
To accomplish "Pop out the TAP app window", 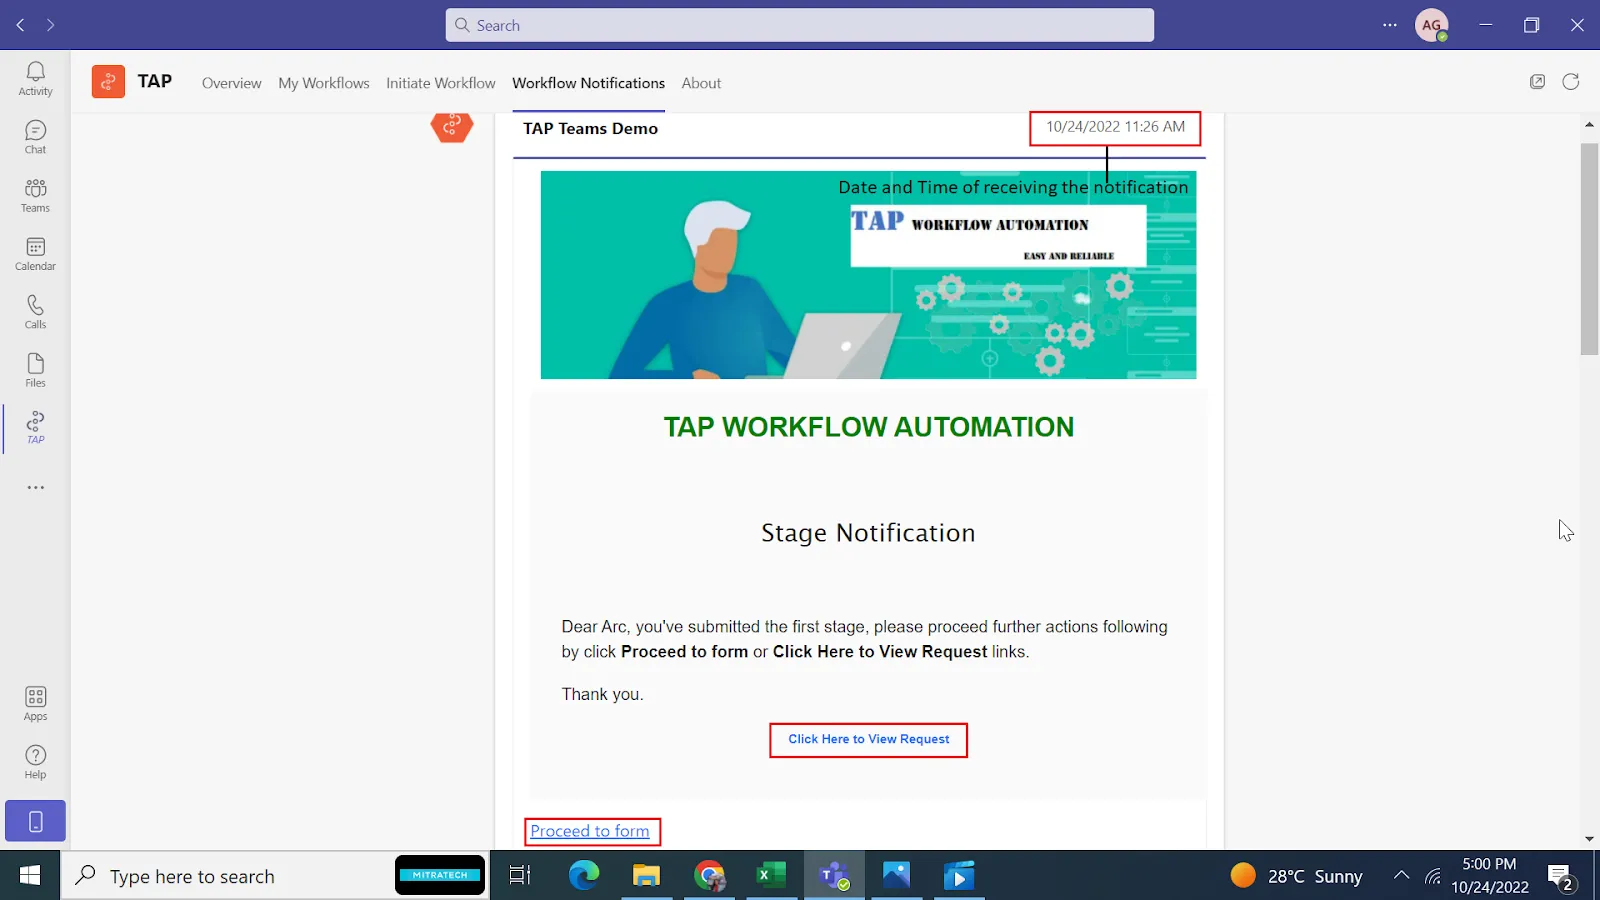I will (1537, 82).
